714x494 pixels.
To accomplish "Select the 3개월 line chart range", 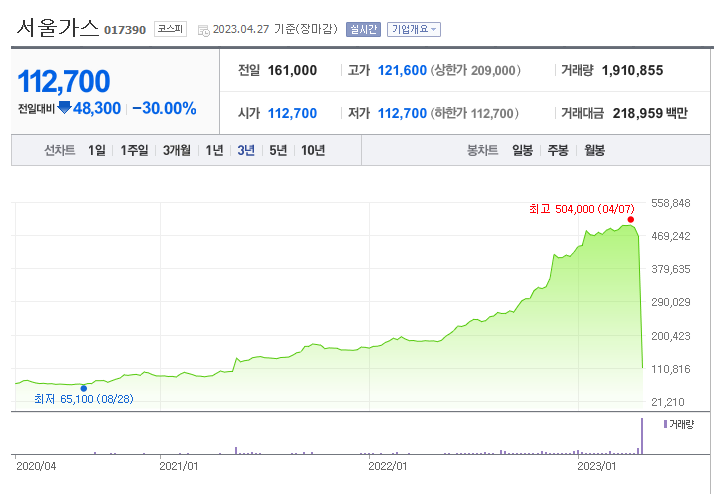I will pos(177,150).
